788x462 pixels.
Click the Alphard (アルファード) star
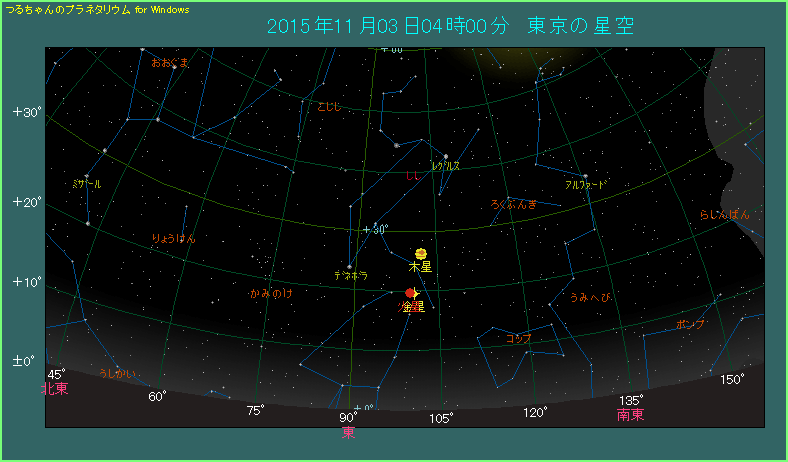[585, 176]
